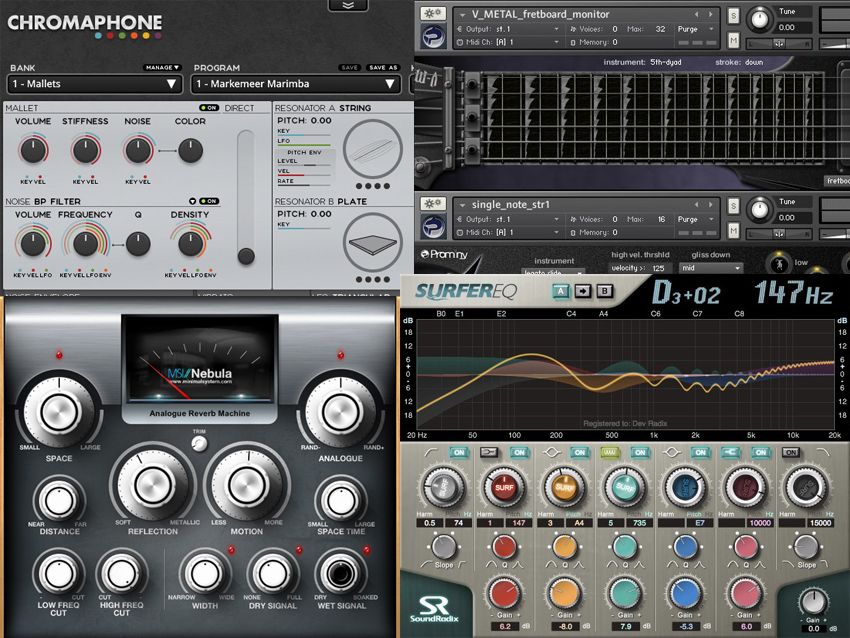Image resolution: width=850 pixels, height=638 pixels.
Task: Toggle ON for the 735 teal band
Action: click(640, 452)
